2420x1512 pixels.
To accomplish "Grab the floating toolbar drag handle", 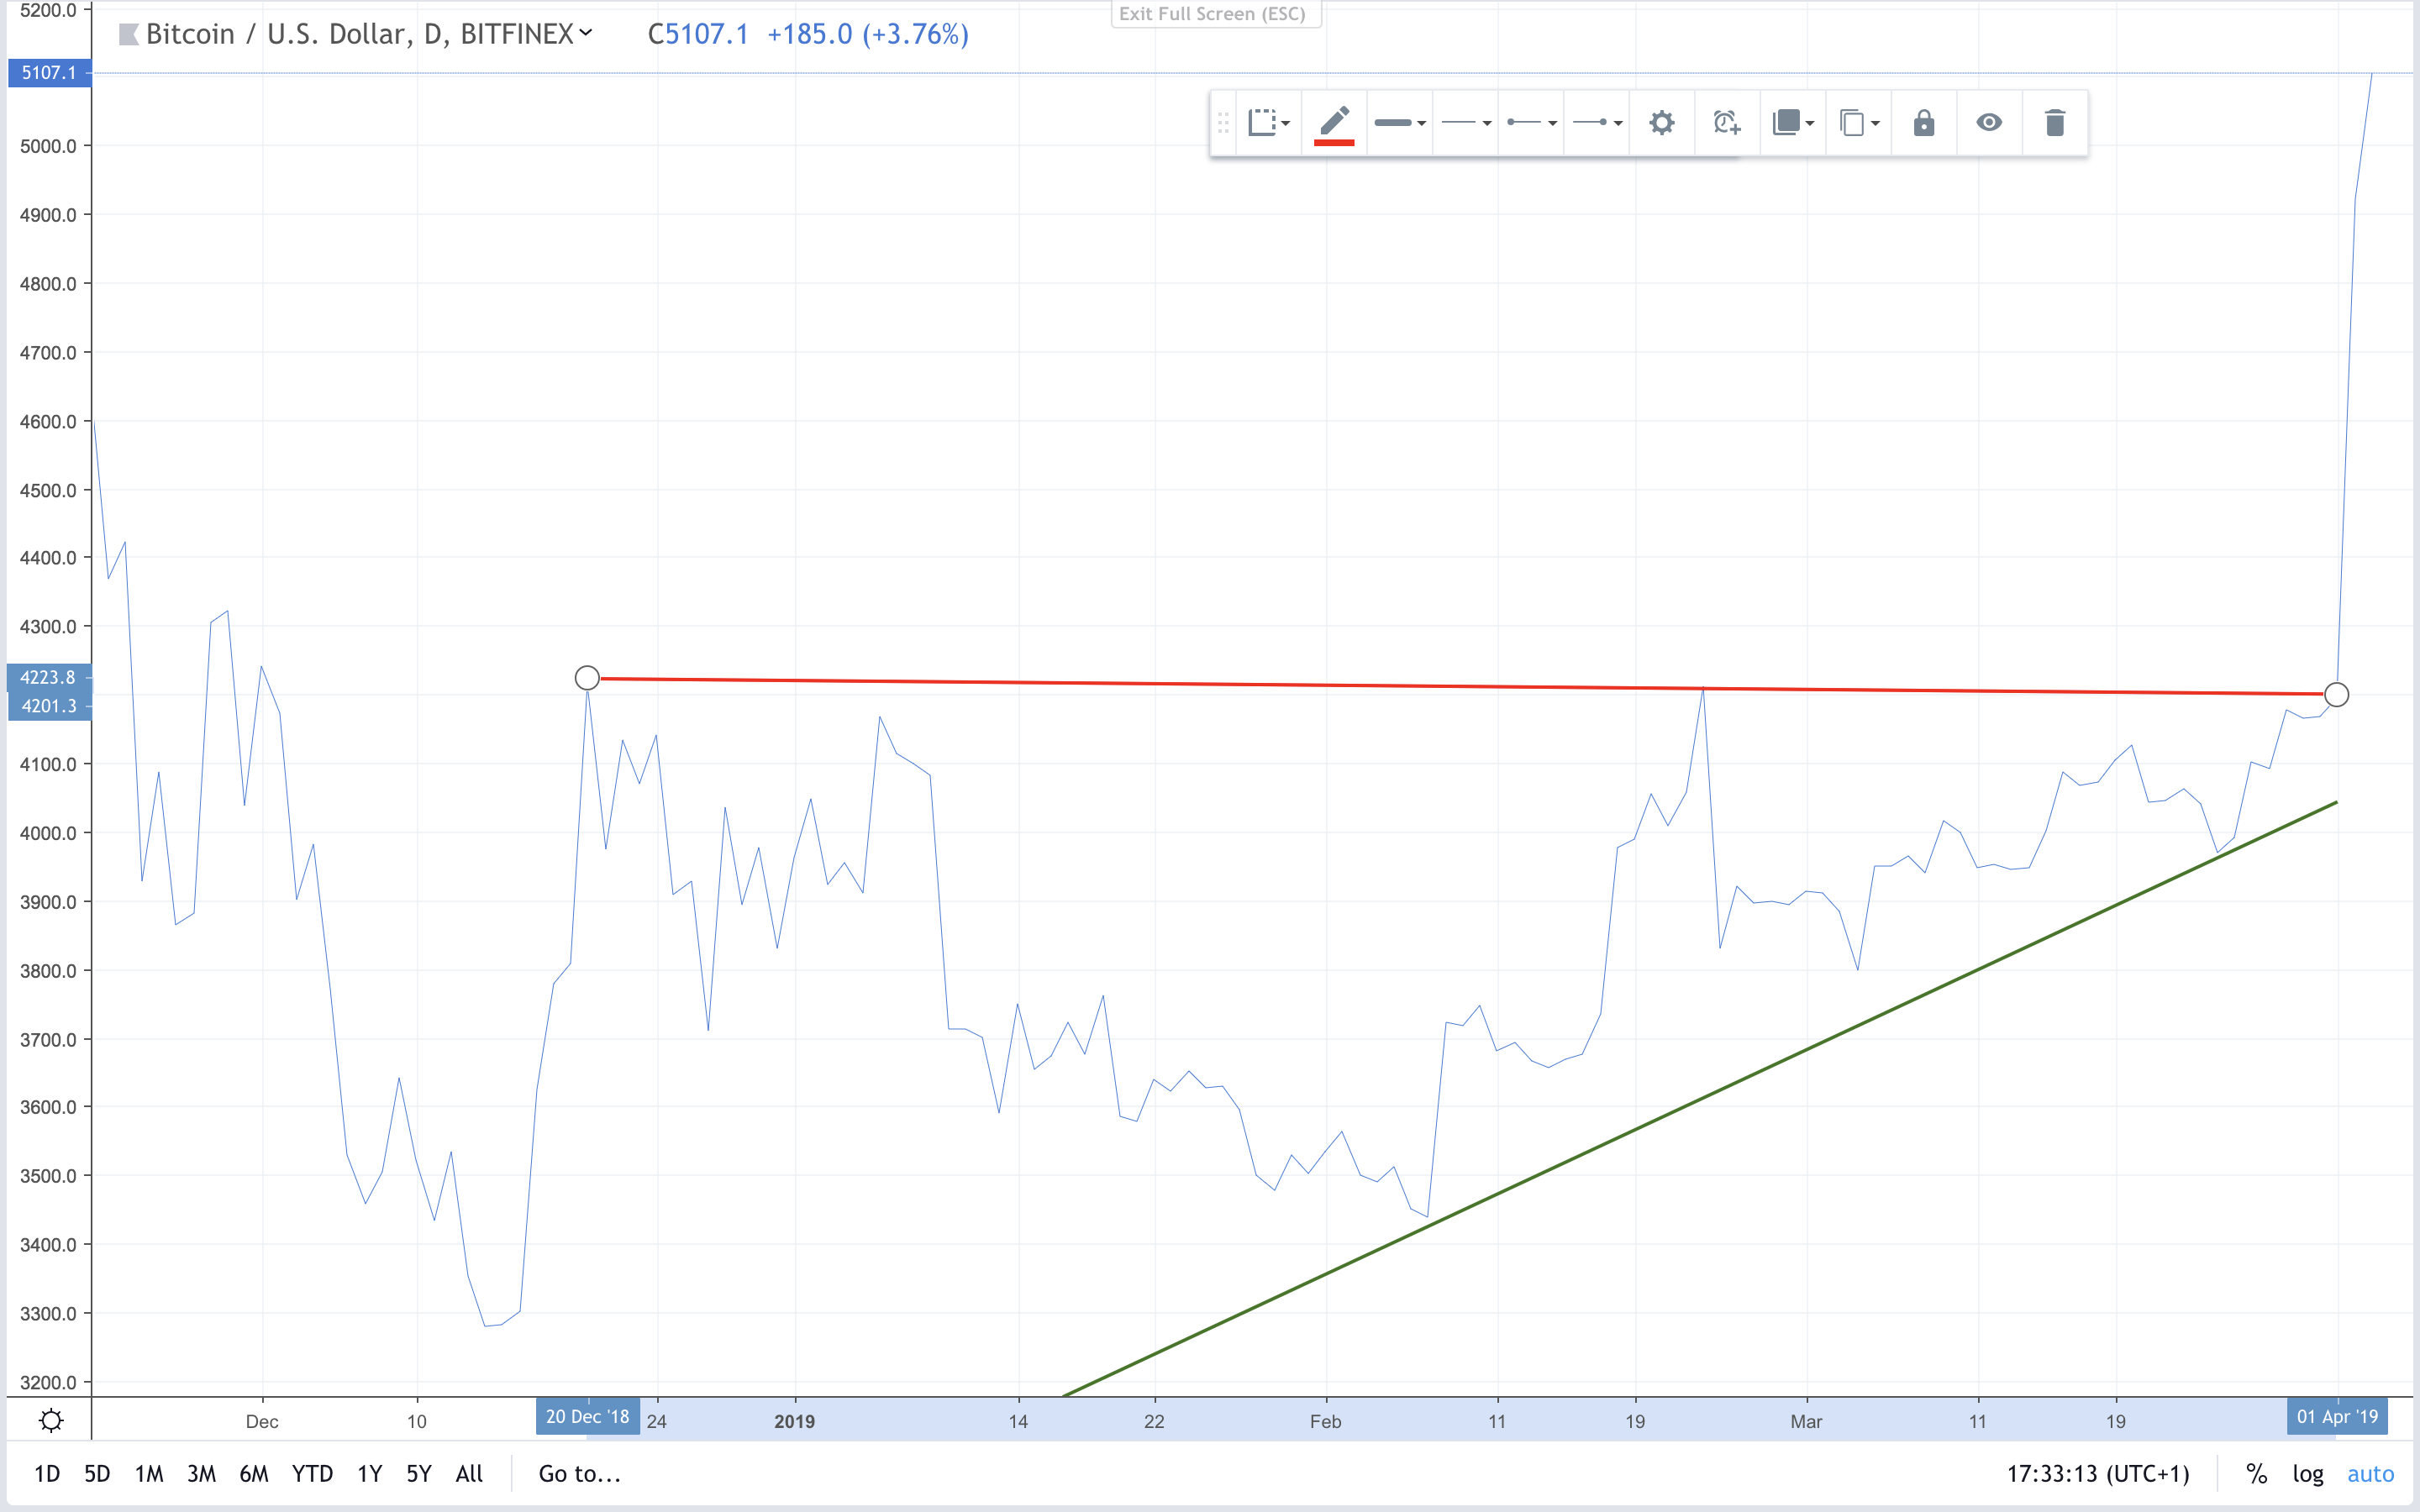I will pos(1223,123).
